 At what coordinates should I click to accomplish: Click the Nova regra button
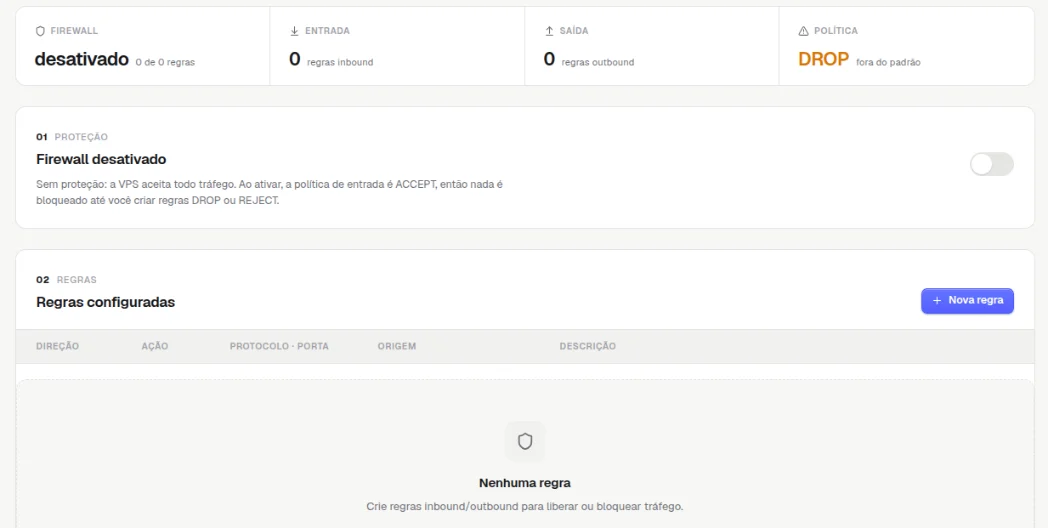coord(967,301)
